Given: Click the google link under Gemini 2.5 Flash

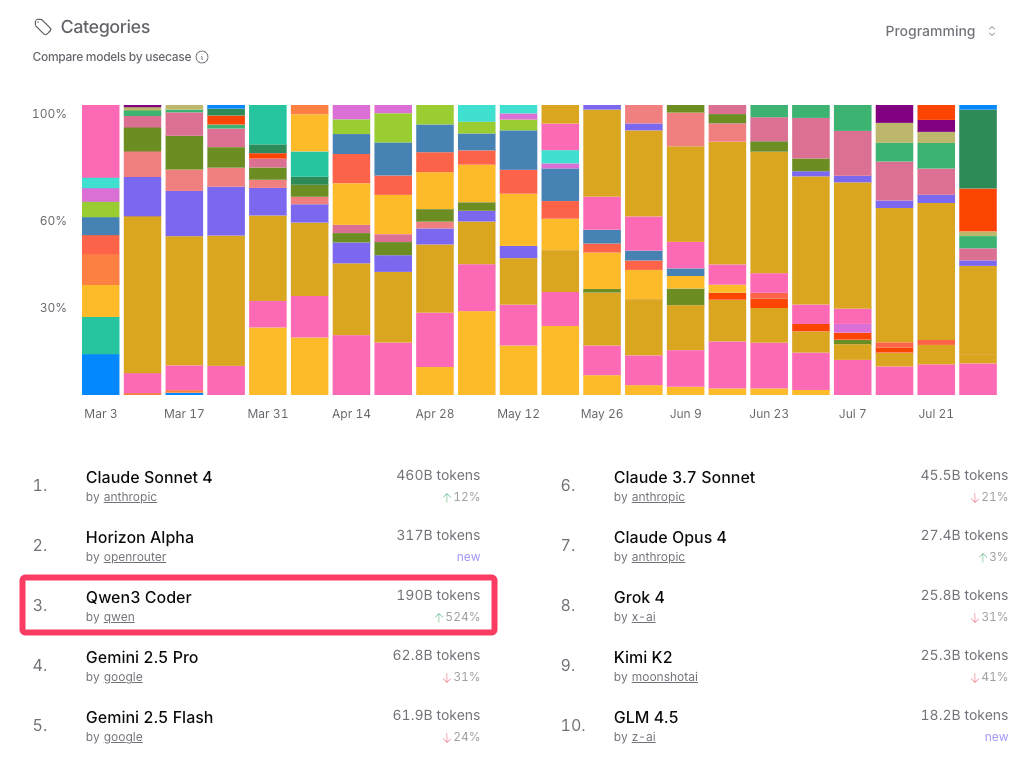Looking at the screenshot, I should click(123, 737).
